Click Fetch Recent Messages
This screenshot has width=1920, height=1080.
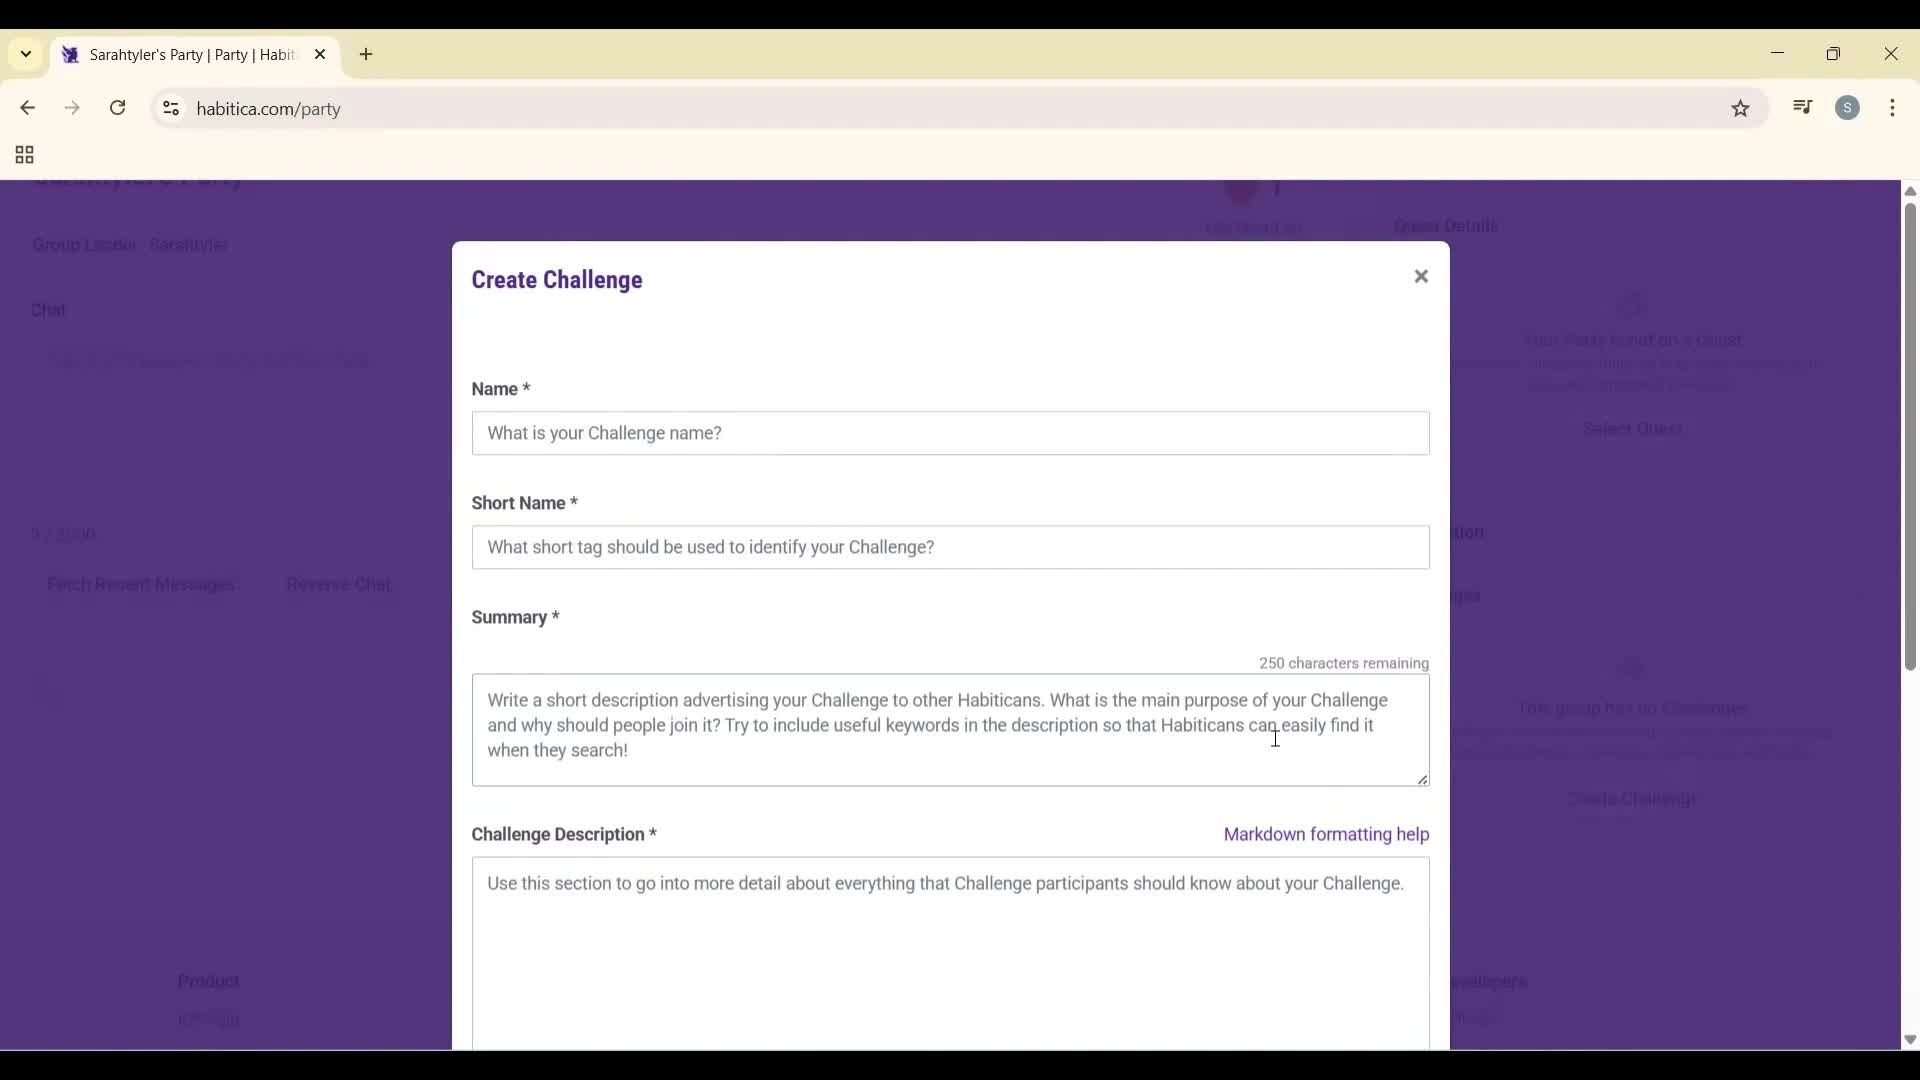140,584
